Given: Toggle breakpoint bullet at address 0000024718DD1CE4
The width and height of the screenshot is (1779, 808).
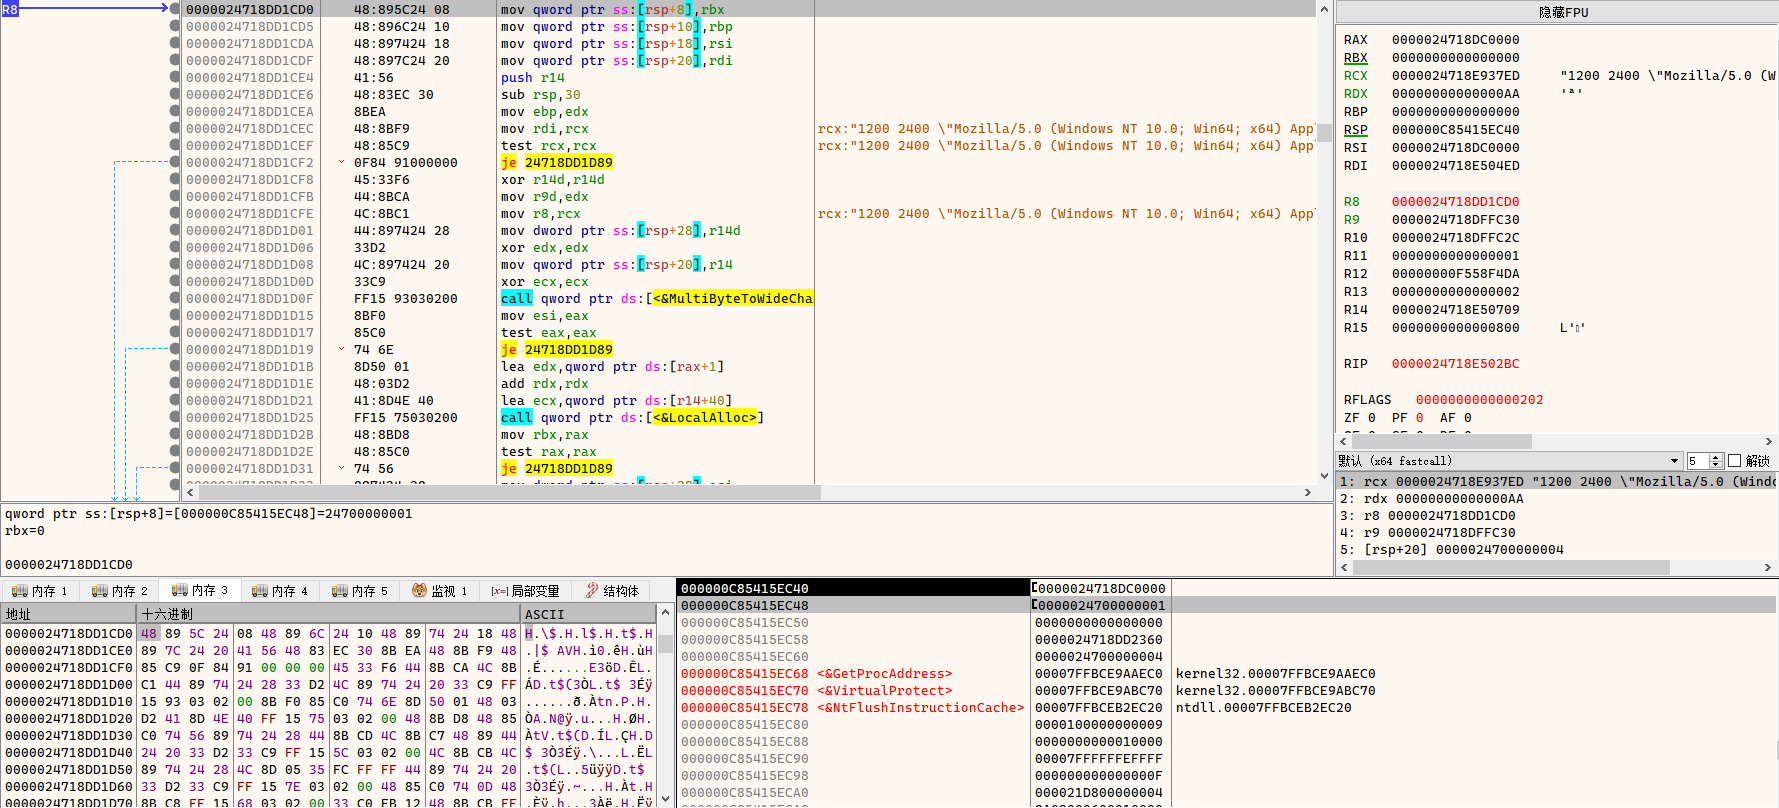Looking at the screenshot, I should [x=175, y=78].
